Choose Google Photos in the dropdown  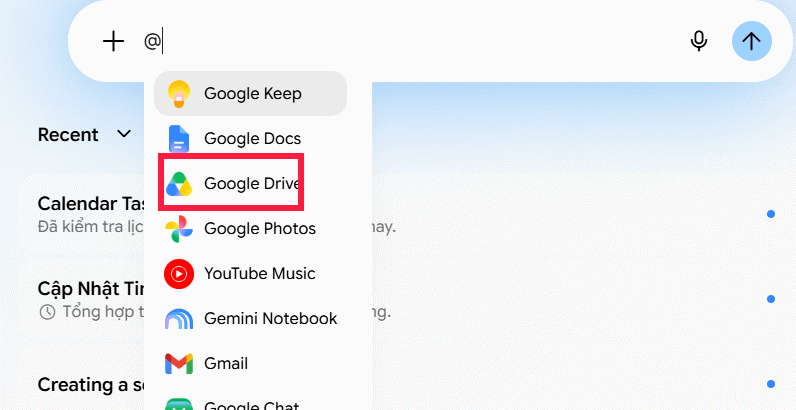point(250,228)
